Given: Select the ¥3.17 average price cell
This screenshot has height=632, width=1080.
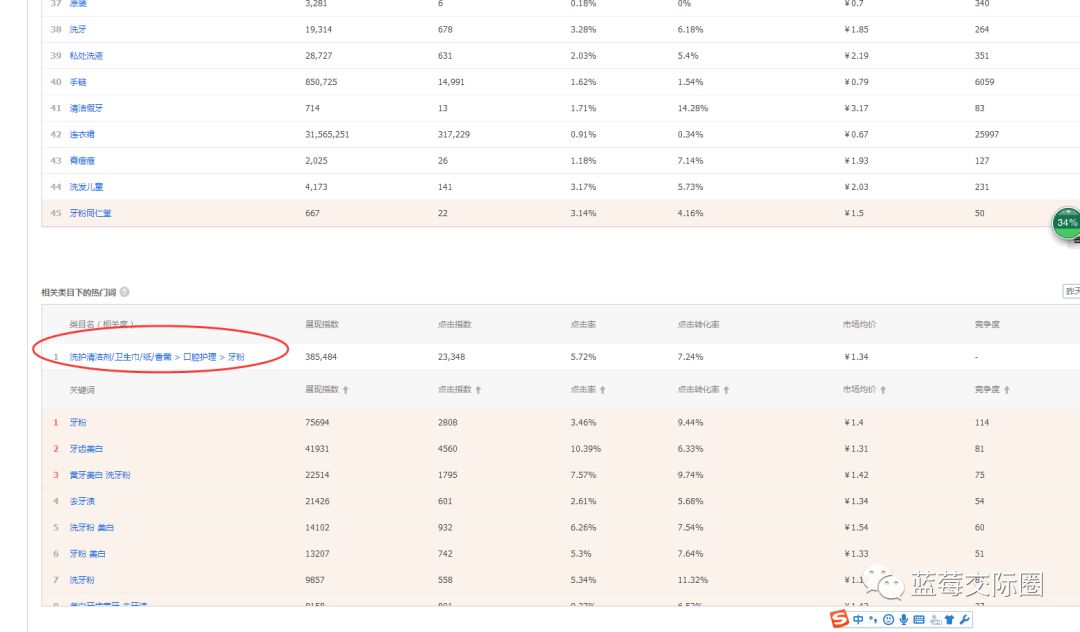Looking at the screenshot, I should pyautogui.click(x=856, y=108).
